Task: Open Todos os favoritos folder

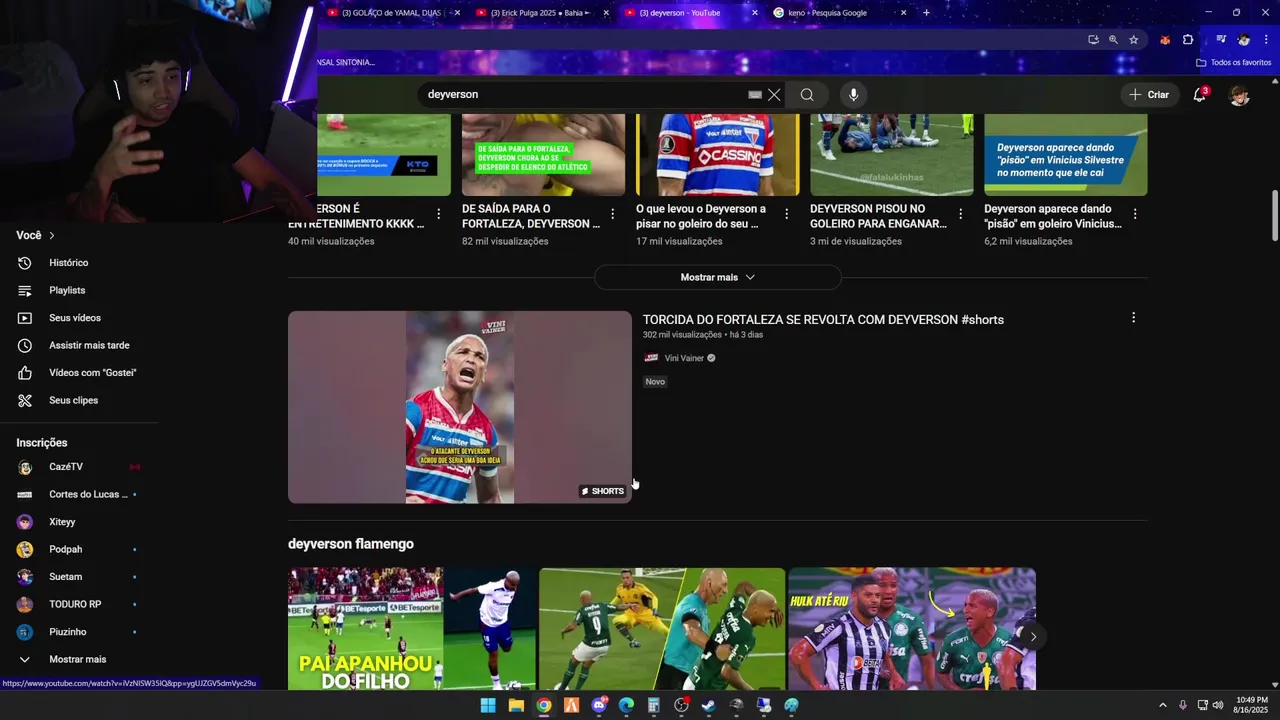Action: [x=1234, y=63]
